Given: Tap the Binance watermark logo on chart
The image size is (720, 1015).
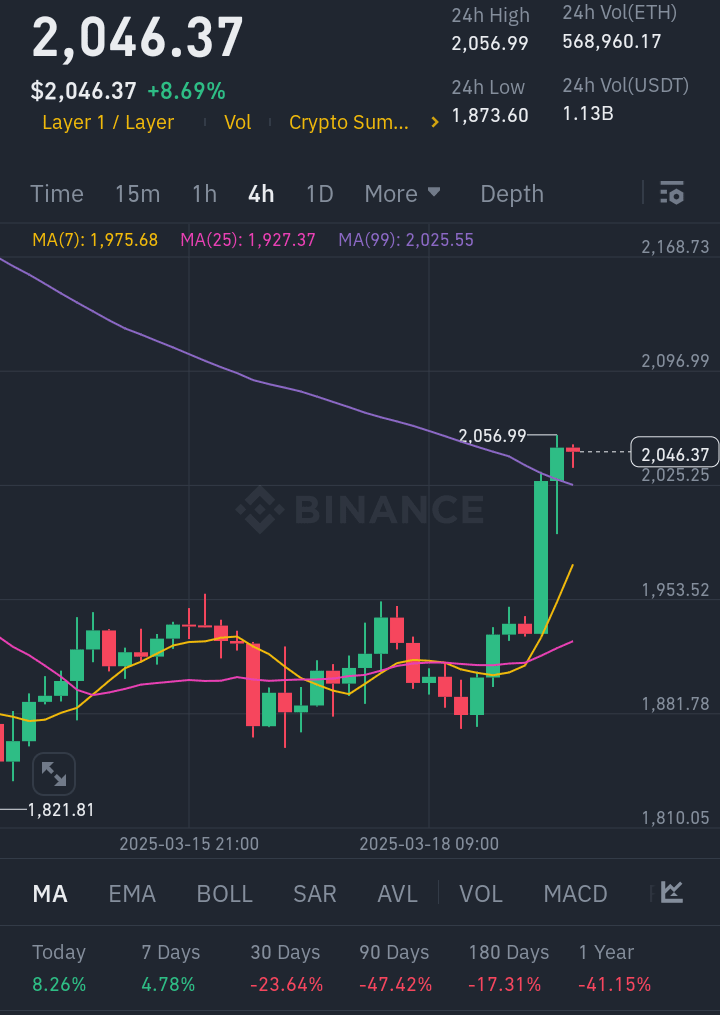Looking at the screenshot, I should pos(360,509).
